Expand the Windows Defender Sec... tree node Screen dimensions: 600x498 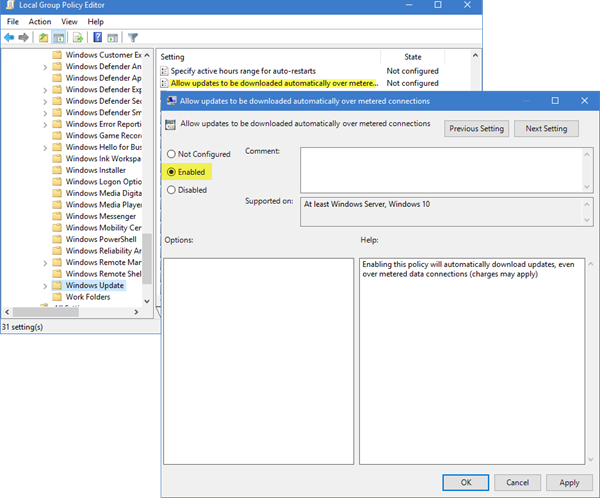coord(45,102)
